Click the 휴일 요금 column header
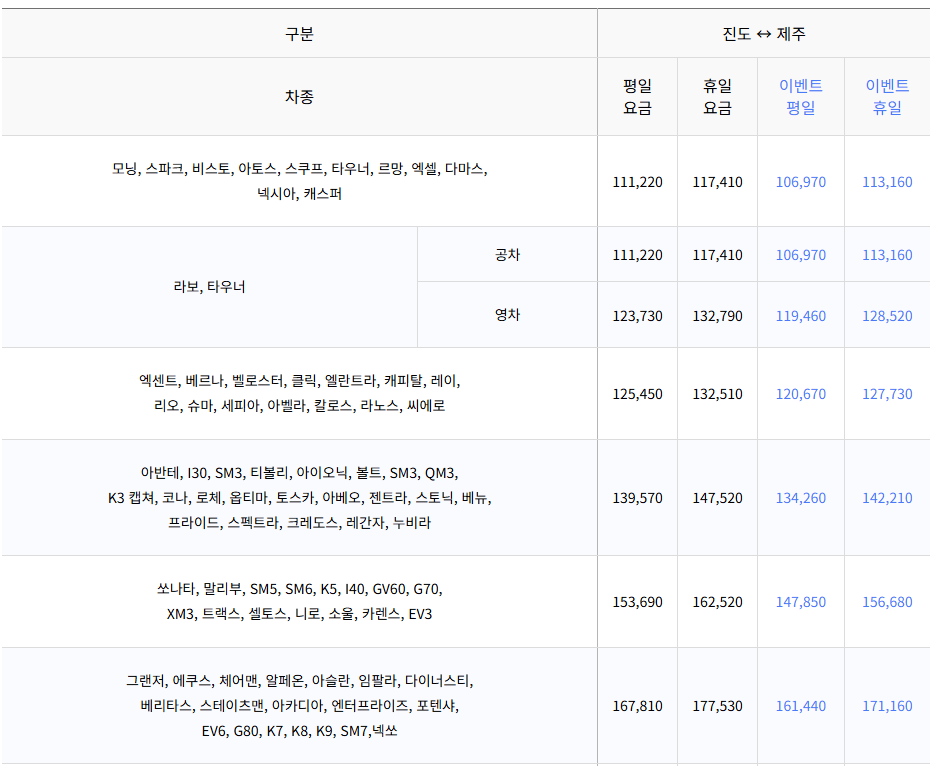 [x=718, y=95]
